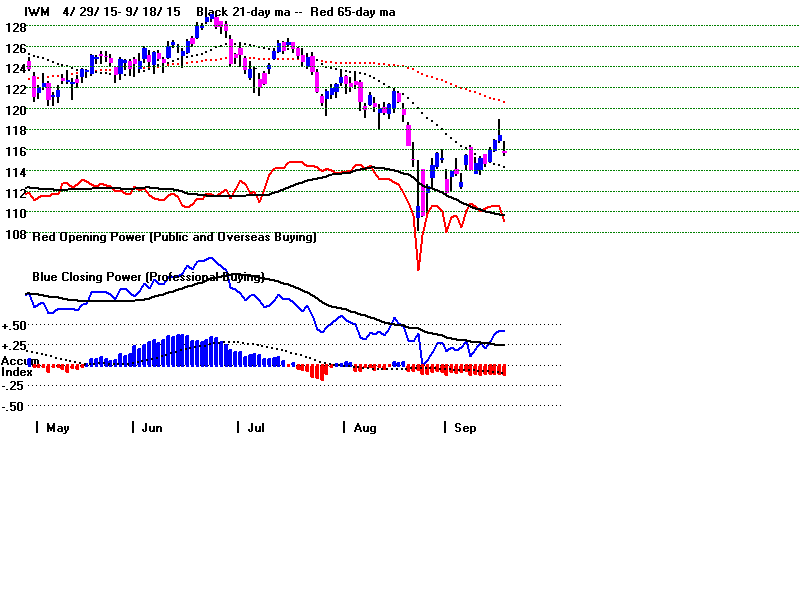Click the Blue Closing Power peak in late June
Screen dimensions: 800x600
[x=211, y=259]
